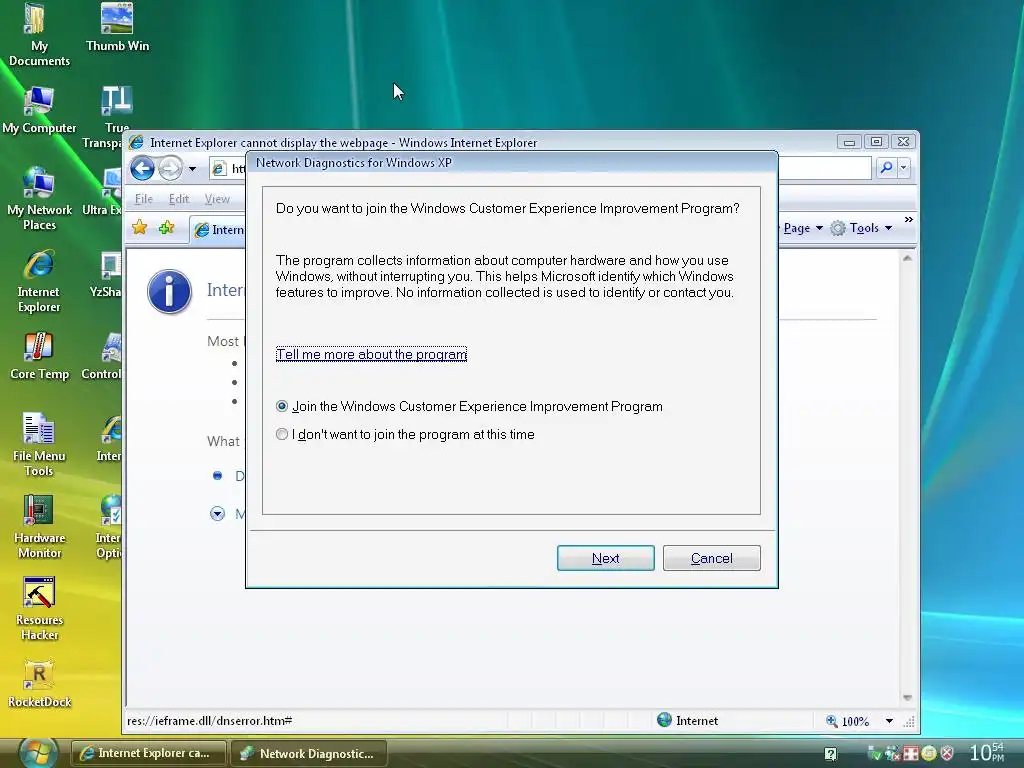The height and width of the screenshot is (768, 1024).
Task: Click the Add to Favorites star-plus icon
Action: [167, 227]
